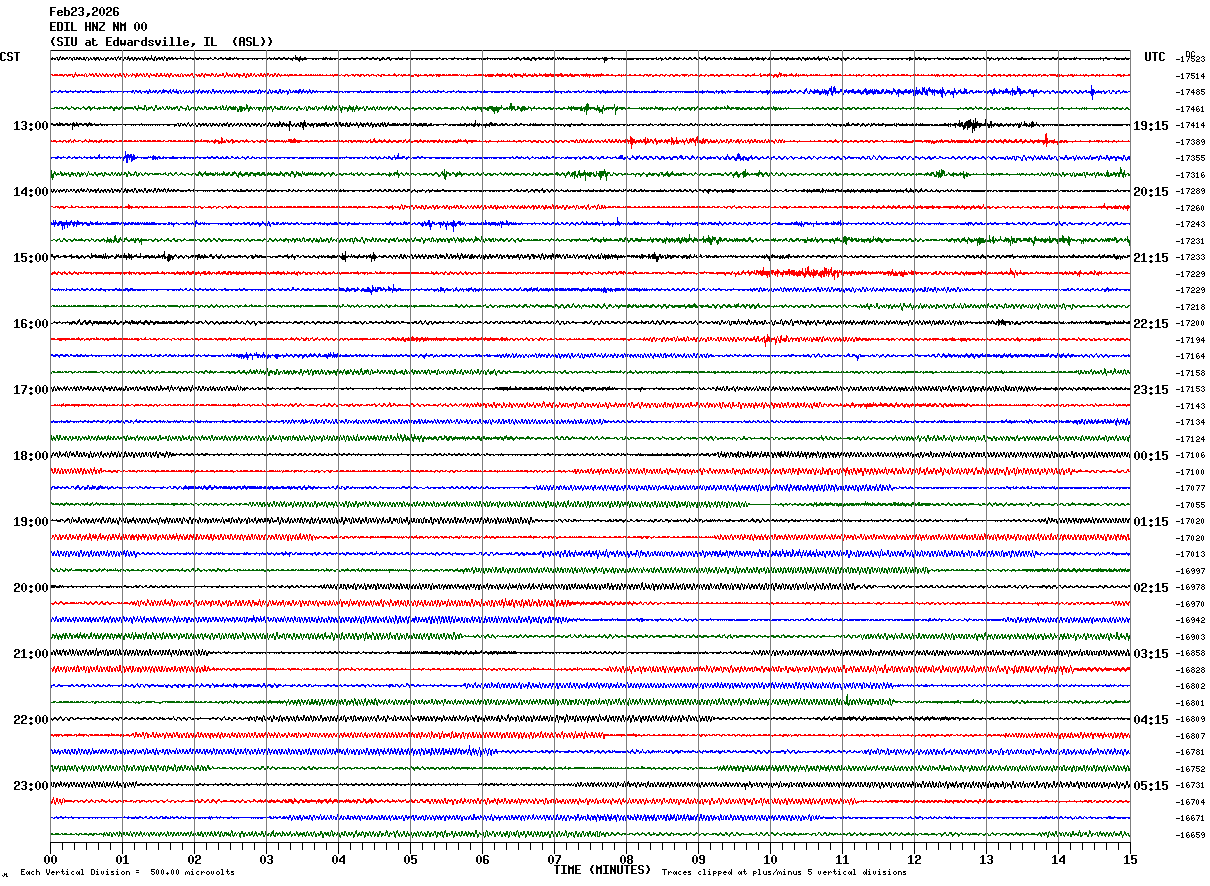This screenshot has height=886, width=1210.
Task: Select the 15:00 CST time label
Action: (x=30, y=258)
